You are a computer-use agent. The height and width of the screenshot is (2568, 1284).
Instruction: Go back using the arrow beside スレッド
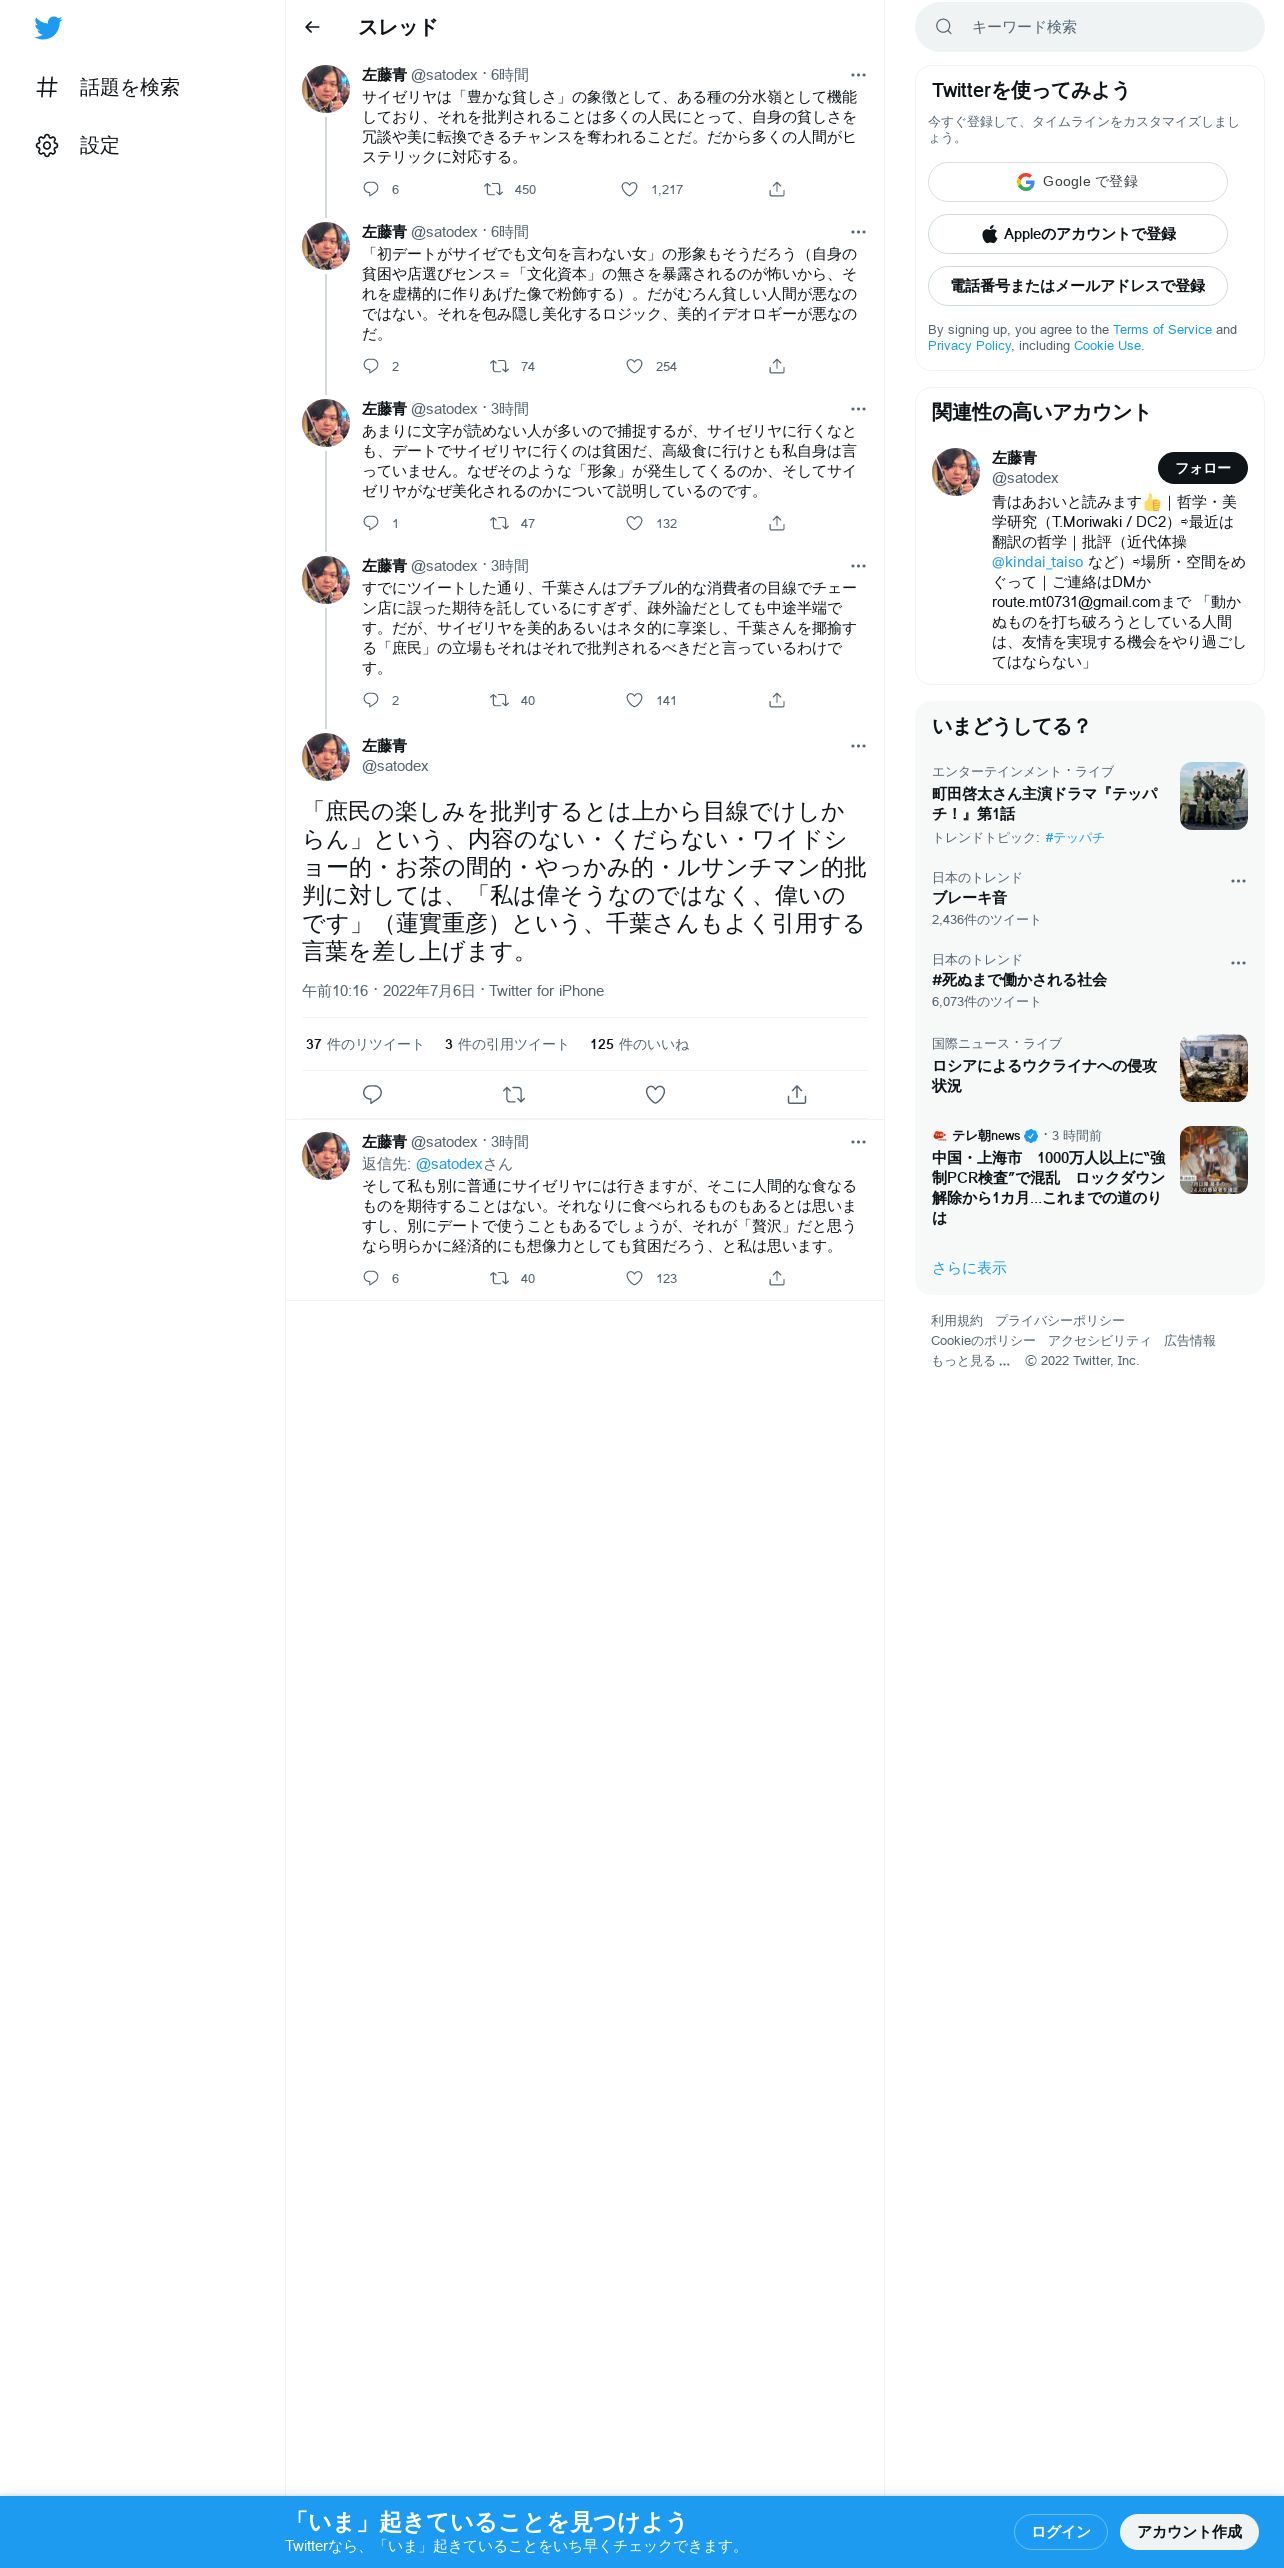pos(312,27)
